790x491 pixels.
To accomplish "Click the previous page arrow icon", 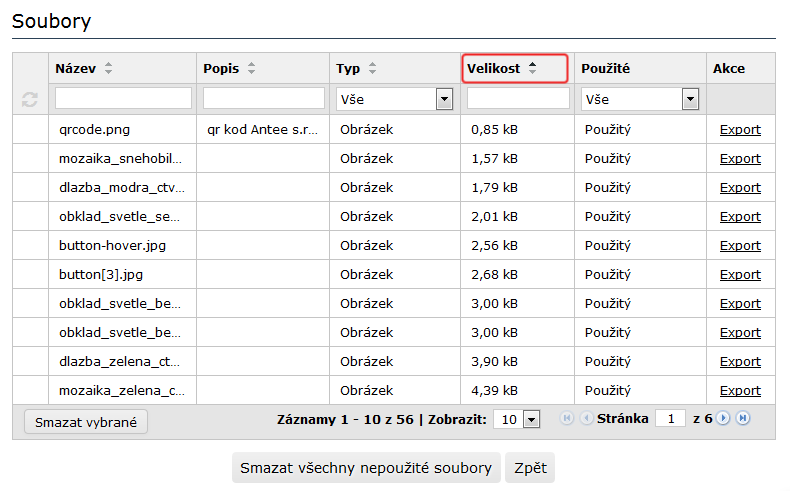I will pos(586,419).
